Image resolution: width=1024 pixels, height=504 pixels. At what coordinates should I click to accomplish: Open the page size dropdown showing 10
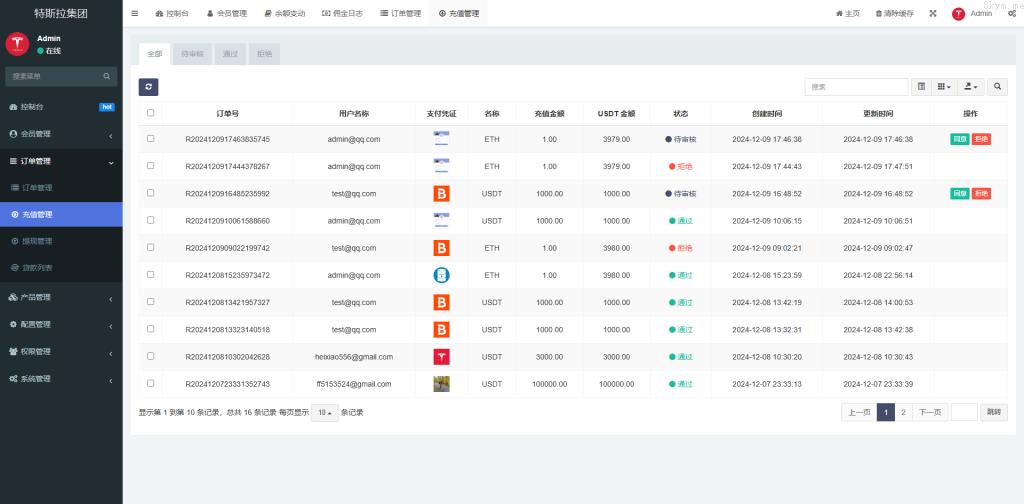point(324,412)
